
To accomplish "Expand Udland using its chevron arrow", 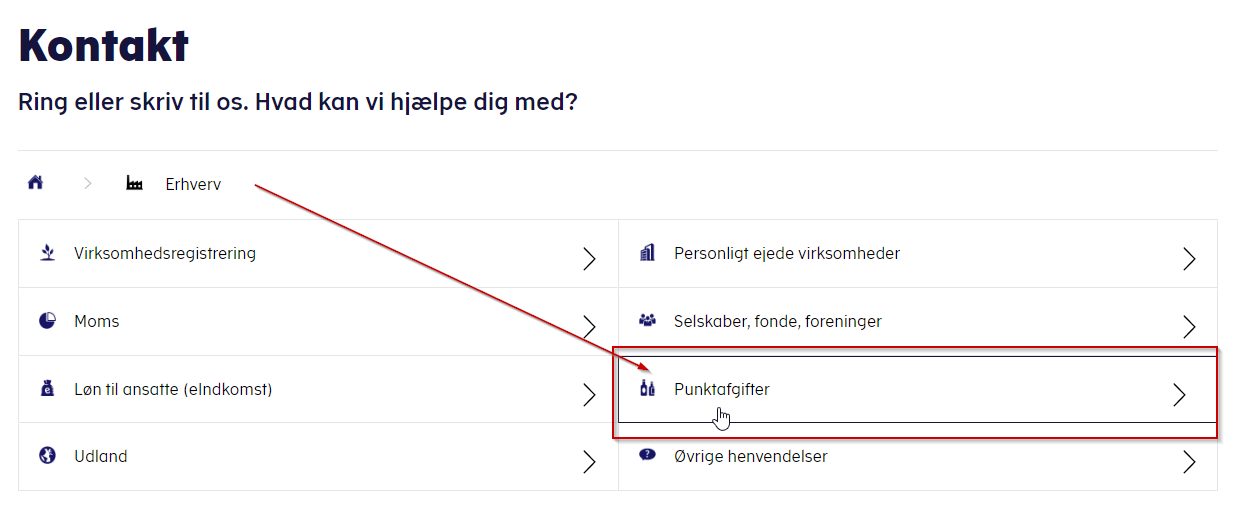I will tap(589, 462).
